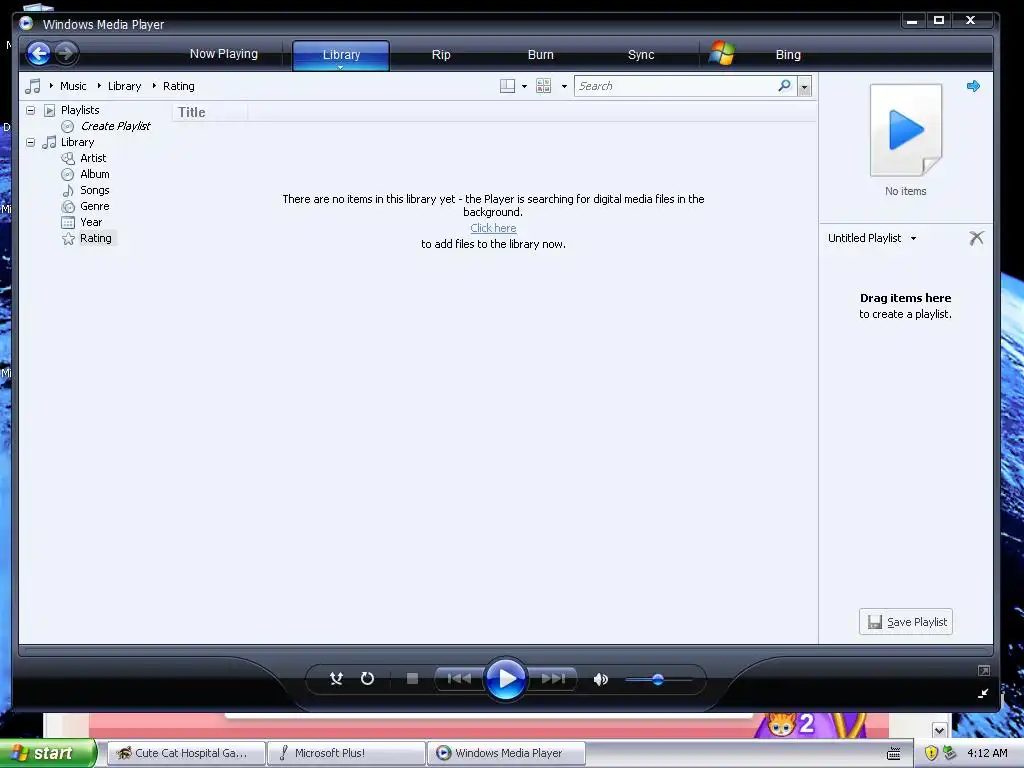Switch to the Burn tab
Viewport: 1024px width, 768px height.
[541, 55]
